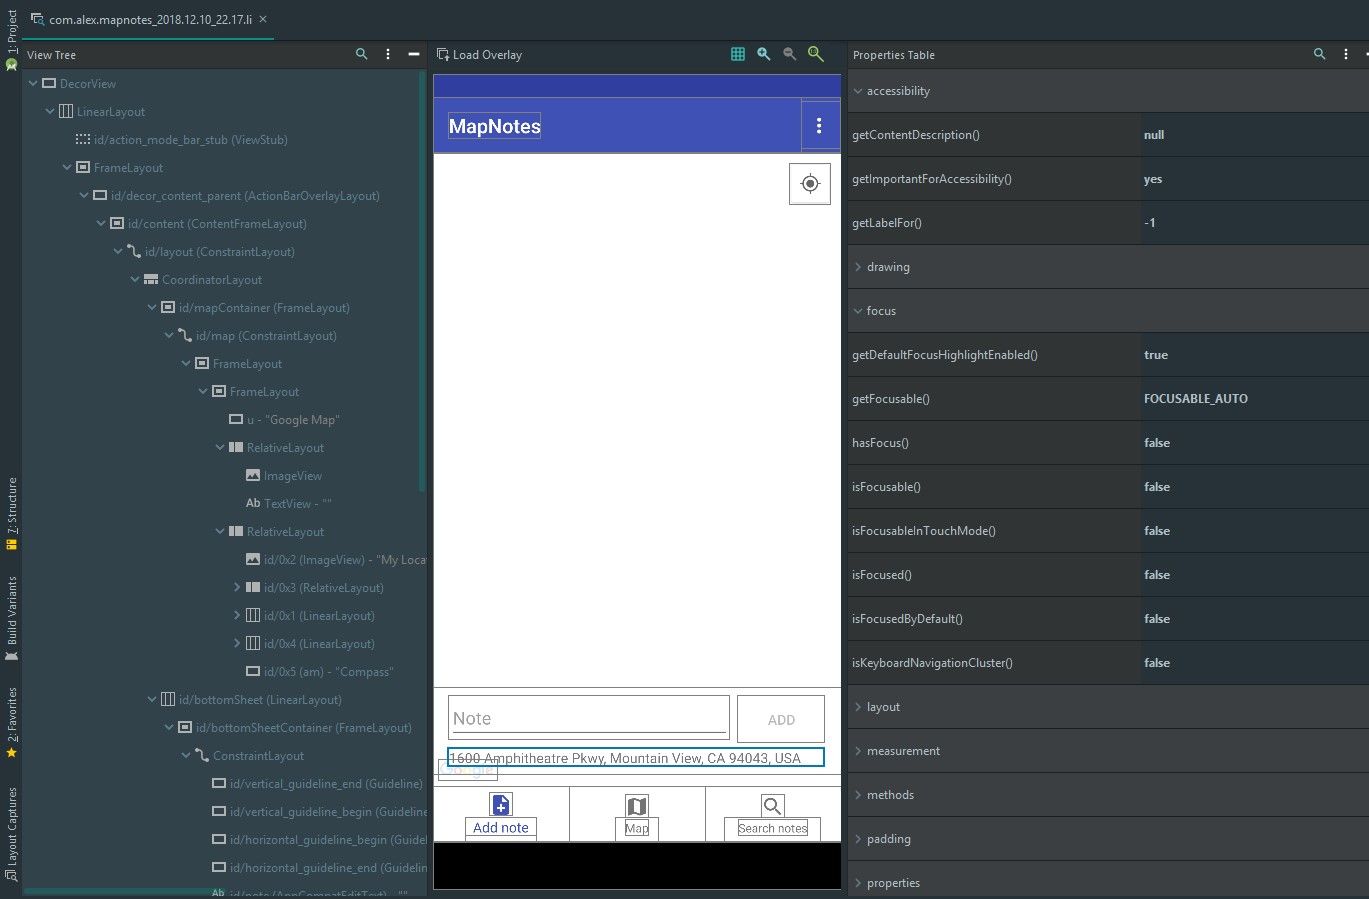Click the overflow menu in MapNotes app bar
Viewport: 1369px width, 899px height.
pos(819,126)
